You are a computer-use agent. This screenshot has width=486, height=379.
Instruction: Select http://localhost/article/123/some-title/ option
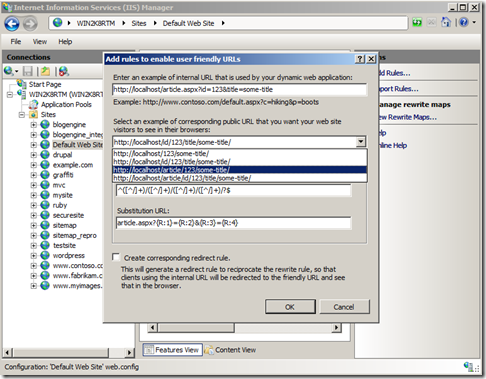240,170
